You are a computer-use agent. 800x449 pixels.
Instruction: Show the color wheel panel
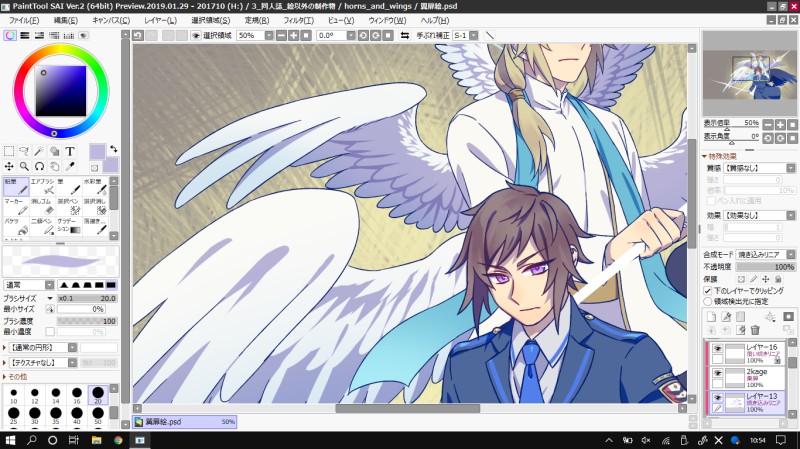10,35
